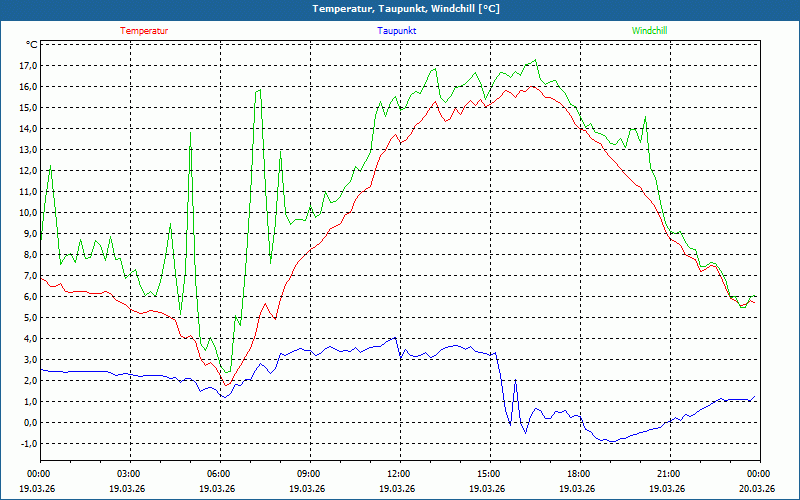Image resolution: width=800 pixels, height=500 pixels.
Task: Click the °C unit label above the y-axis
Action: 32,45
